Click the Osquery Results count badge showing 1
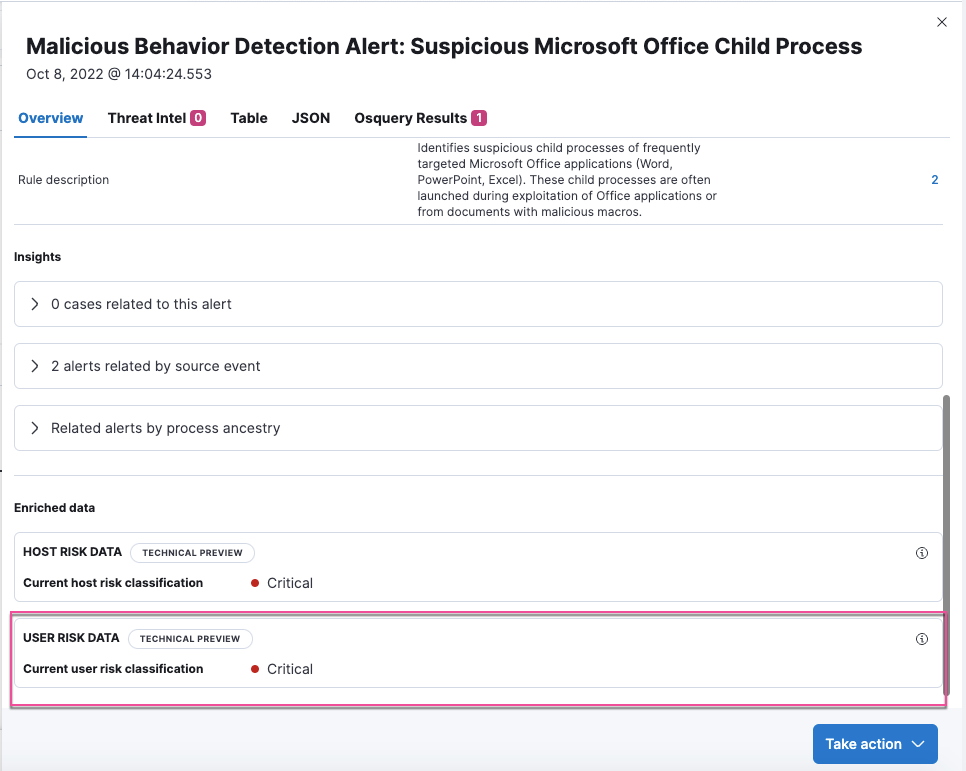 pos(478,117)
